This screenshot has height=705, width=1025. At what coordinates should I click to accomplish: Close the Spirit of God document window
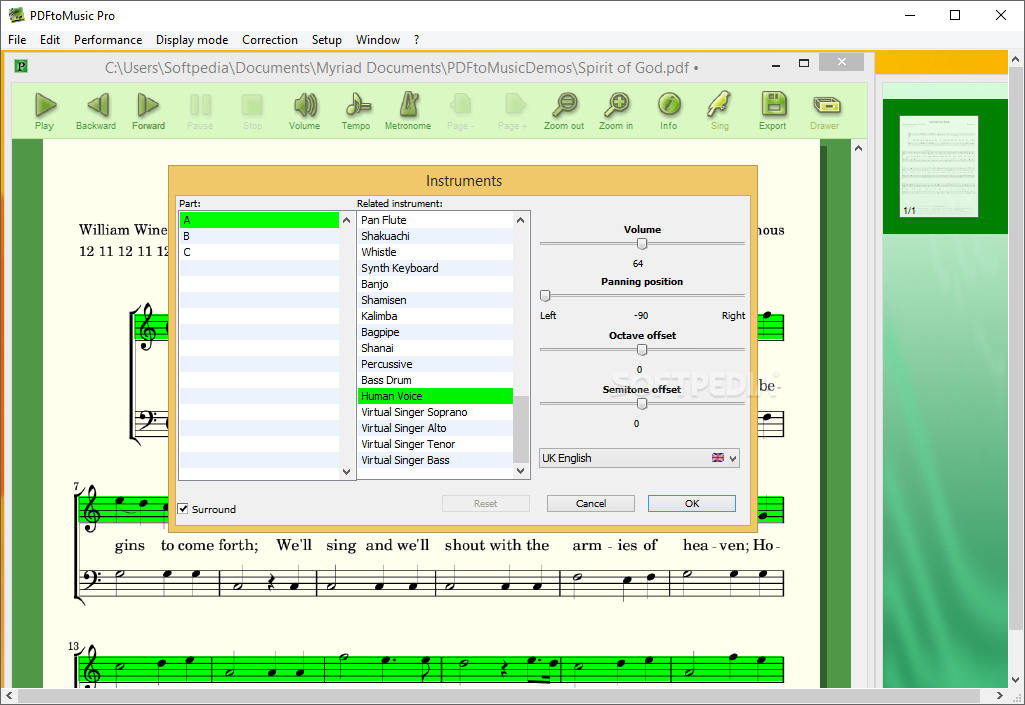point(841,62)
